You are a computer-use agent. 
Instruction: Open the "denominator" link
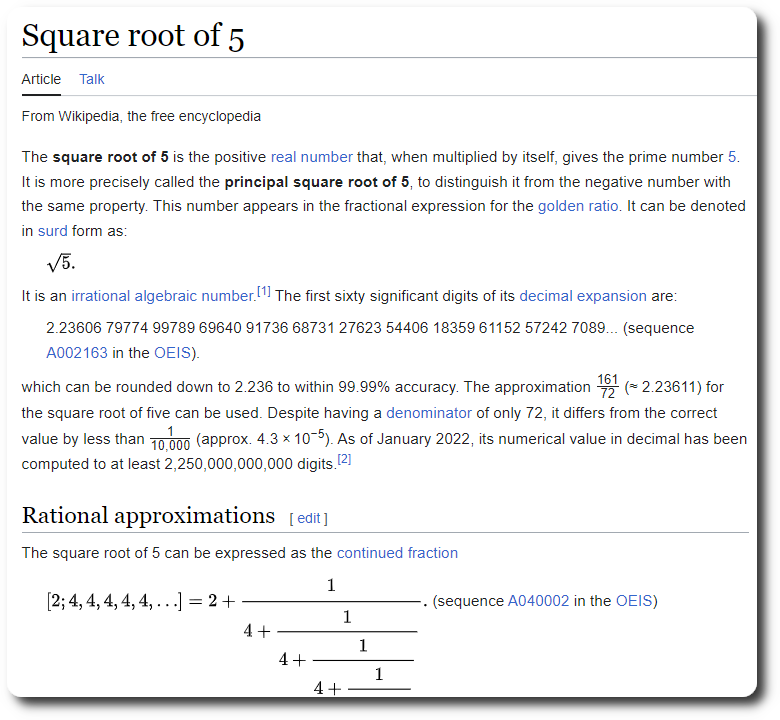[429, 413]
